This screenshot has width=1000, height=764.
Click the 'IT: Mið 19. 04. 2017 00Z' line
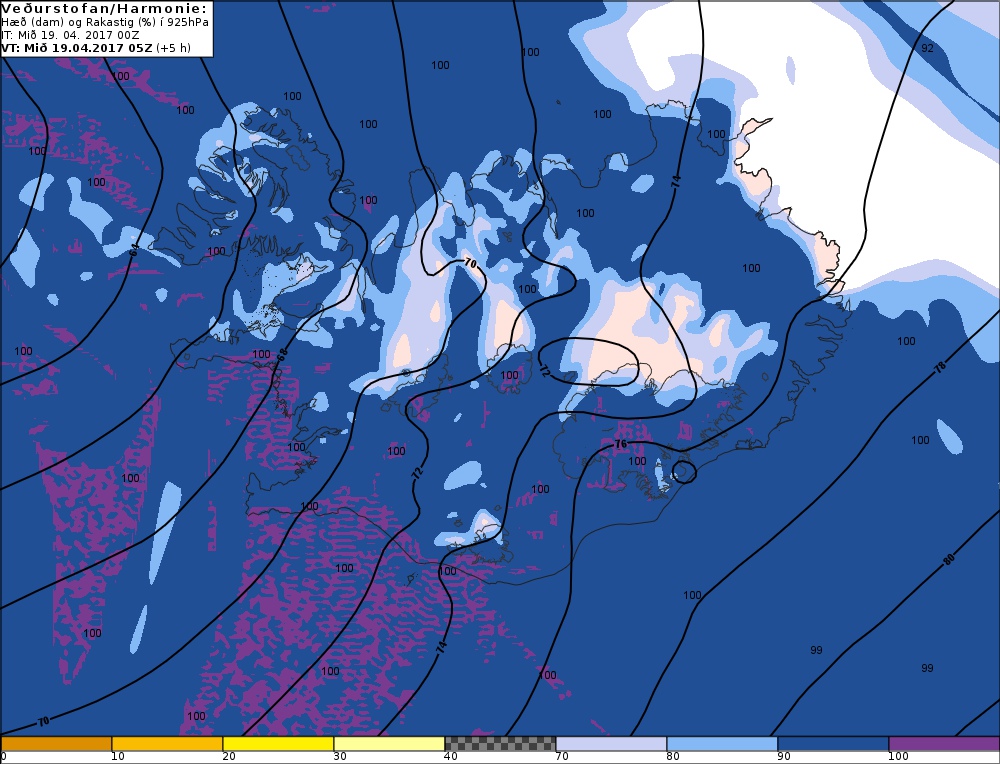70,35
